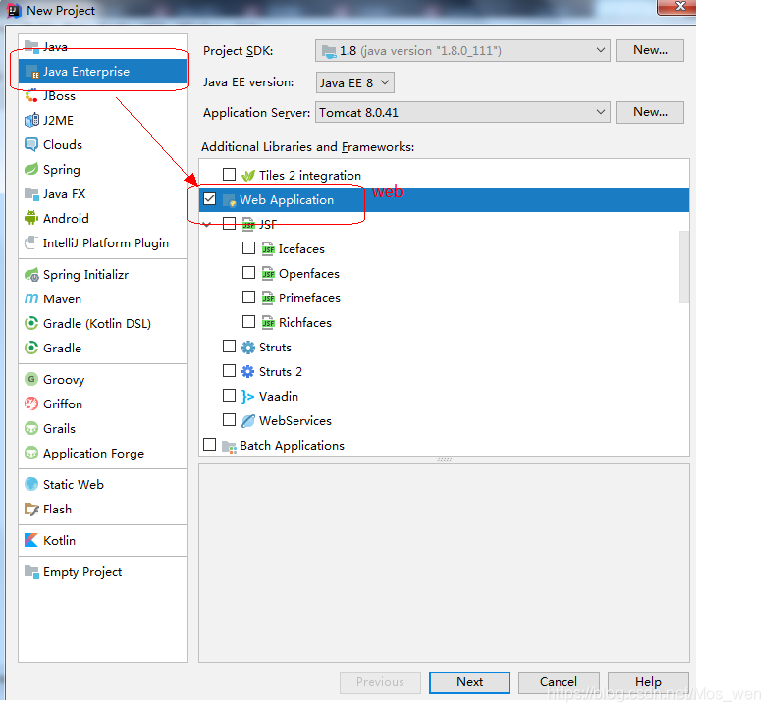This screenshot has height=712, width=770.
Task: Close the New Project dialog
Action: [x=679, y=7]
